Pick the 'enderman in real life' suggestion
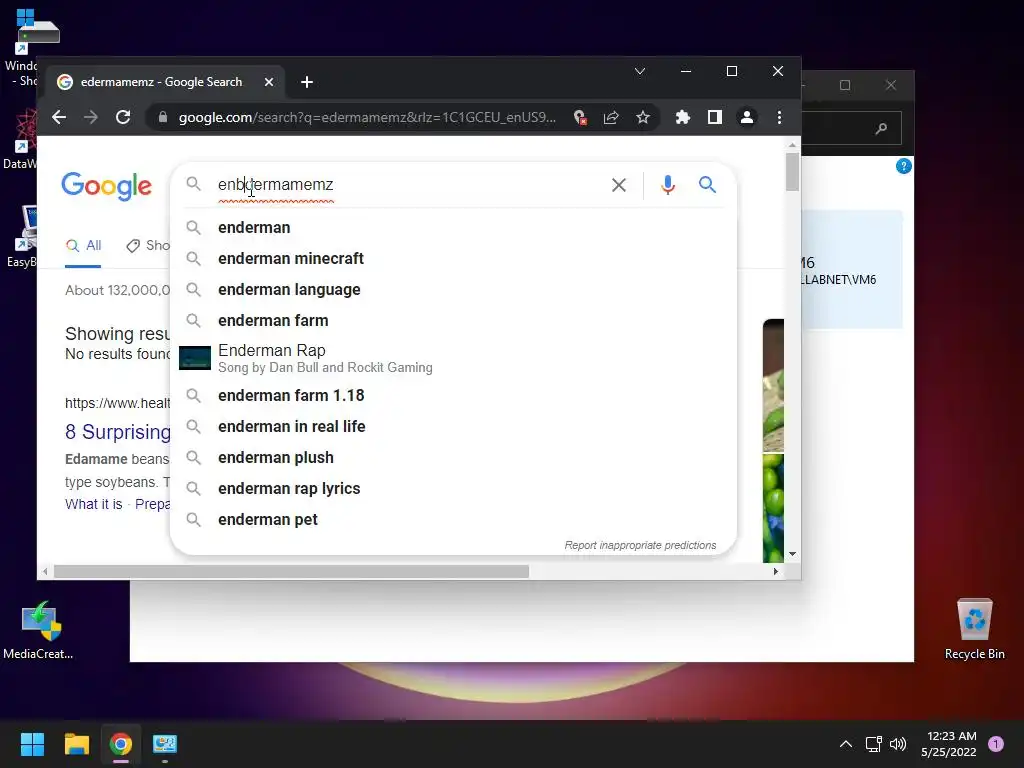This screenshot has height=768, width=1024. [x=453, y=426]
